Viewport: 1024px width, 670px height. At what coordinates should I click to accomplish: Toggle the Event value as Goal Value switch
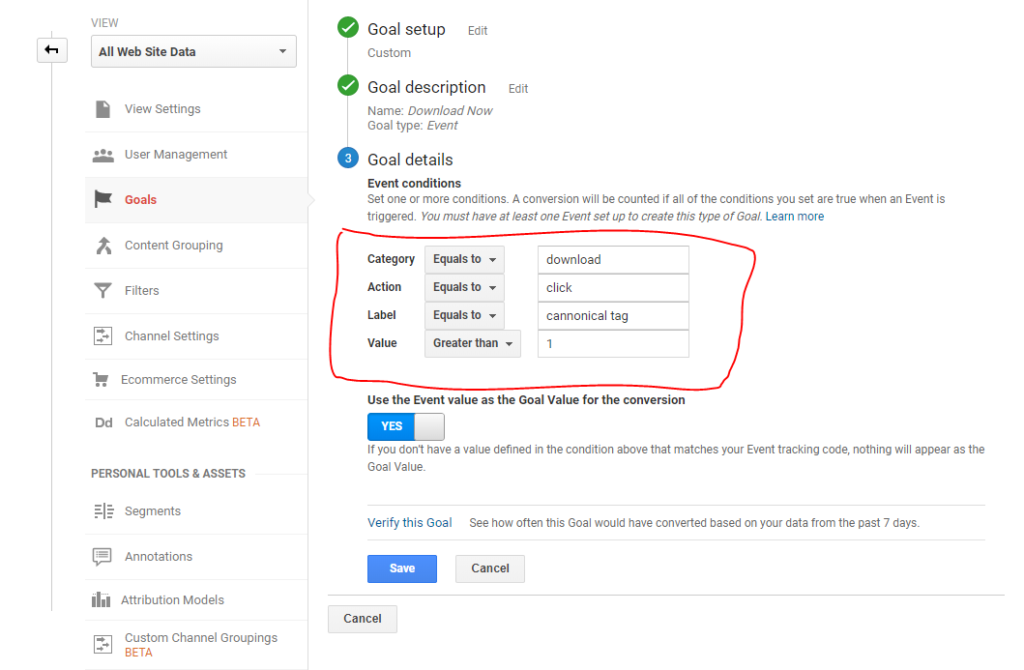tap(406, 426)
